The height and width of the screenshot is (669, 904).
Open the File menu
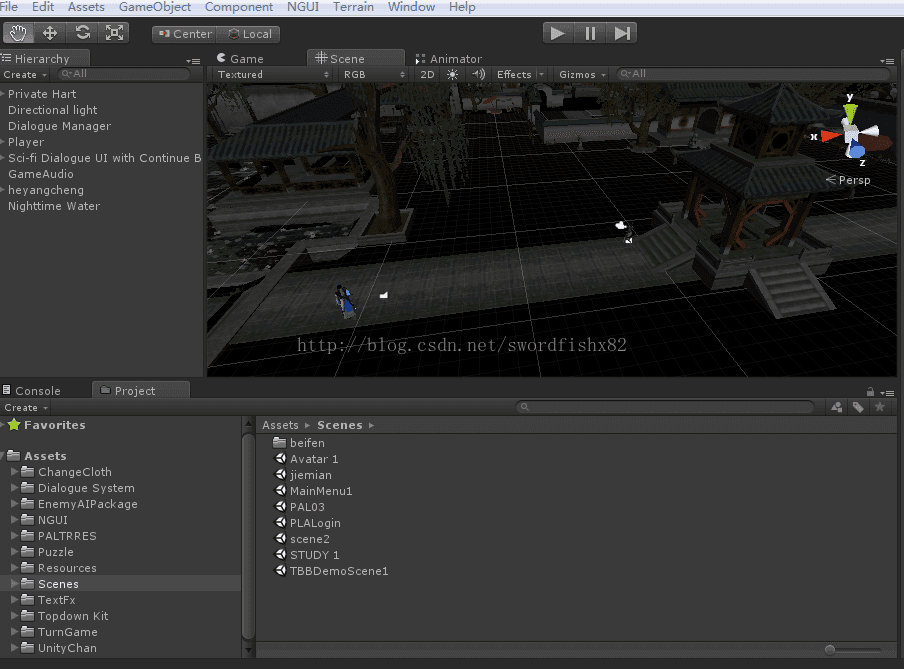click(9, 7)
